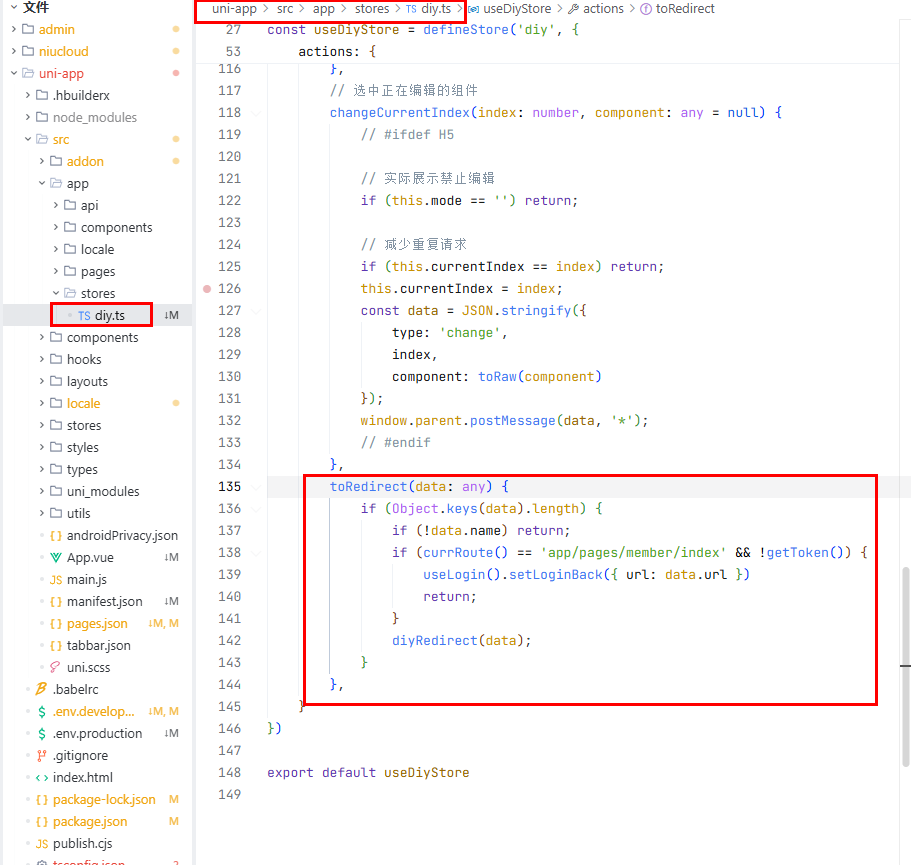Click the dollar icon beside .env.production
The width and height of the screenshot is (911, 865).
click(x=41, y=733)
